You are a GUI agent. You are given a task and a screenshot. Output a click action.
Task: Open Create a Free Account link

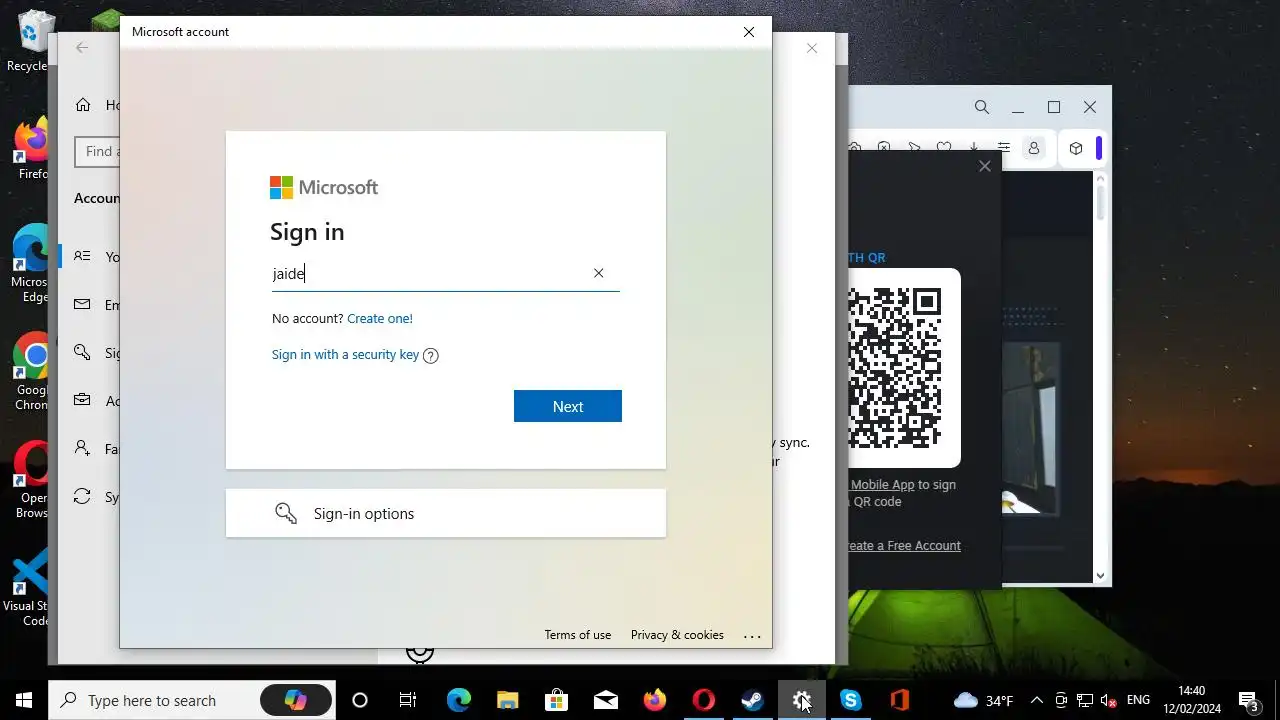pos(904,545)
